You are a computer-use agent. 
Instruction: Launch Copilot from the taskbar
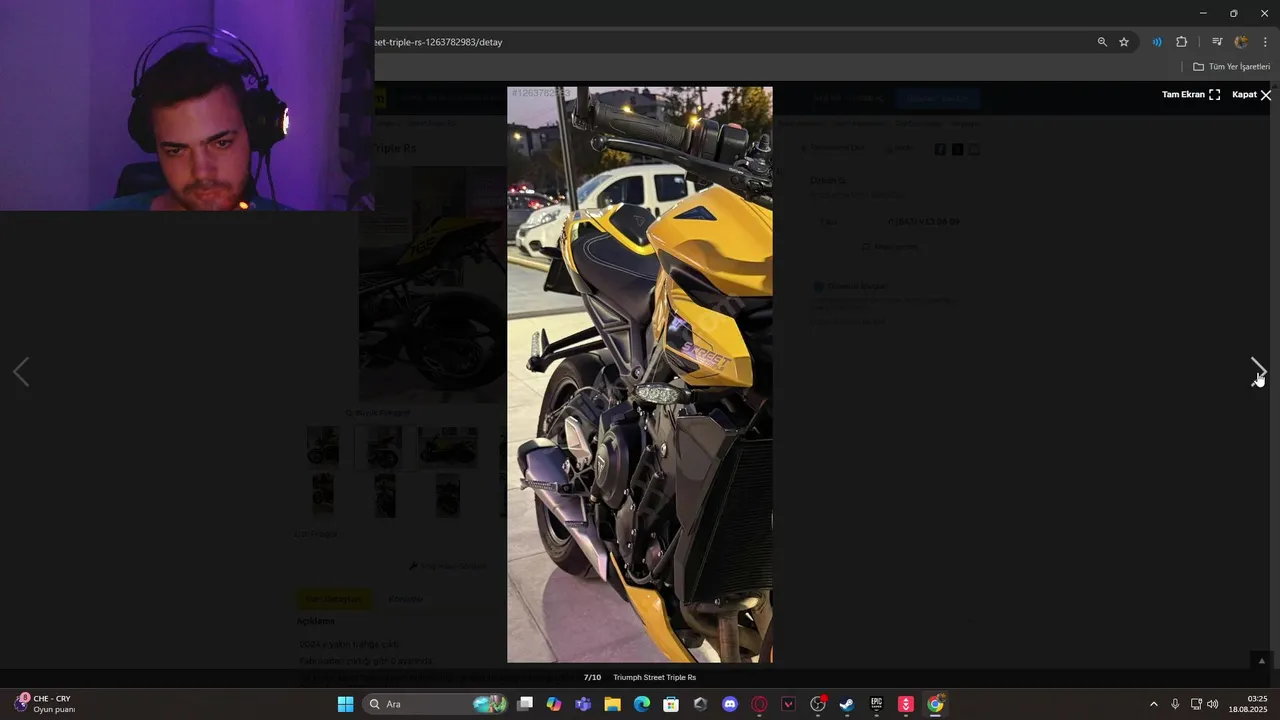click(554, 704)
